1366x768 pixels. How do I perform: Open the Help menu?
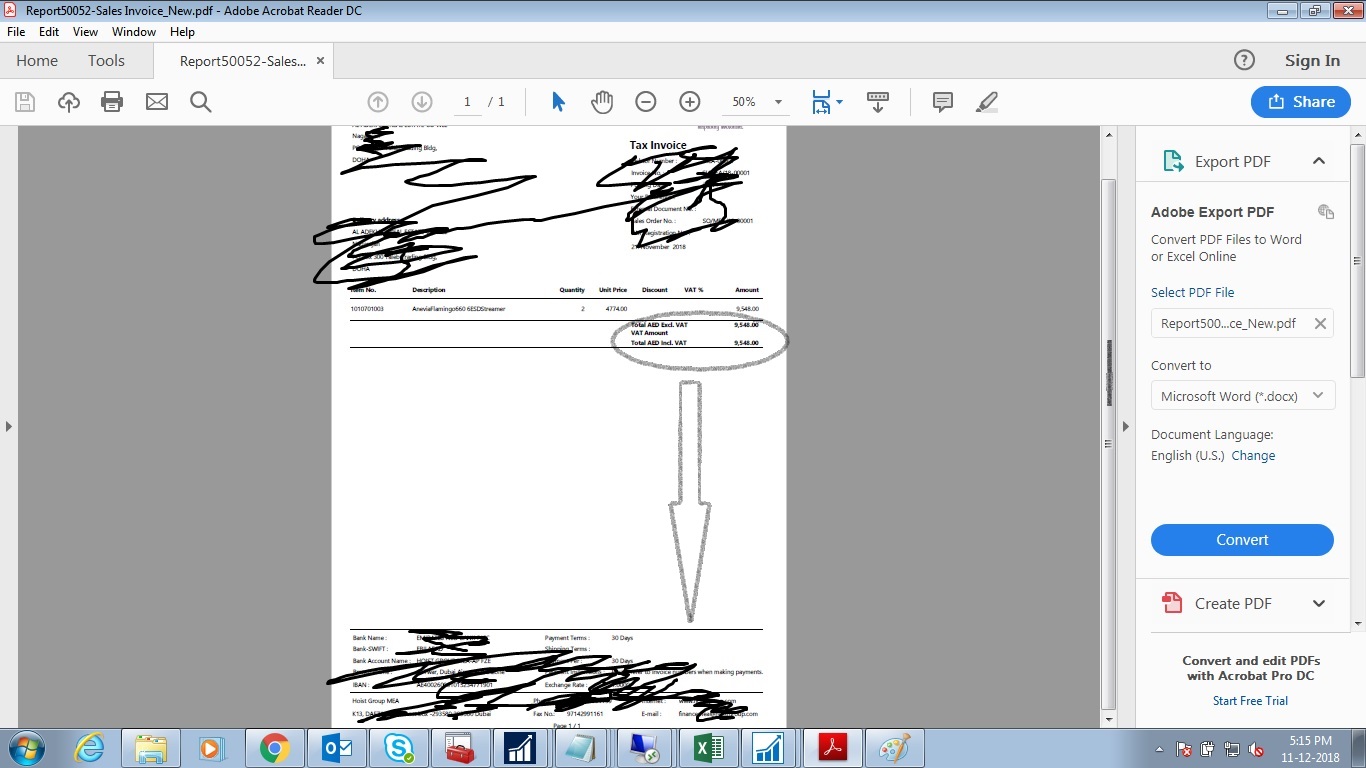[x=182, y=32]
